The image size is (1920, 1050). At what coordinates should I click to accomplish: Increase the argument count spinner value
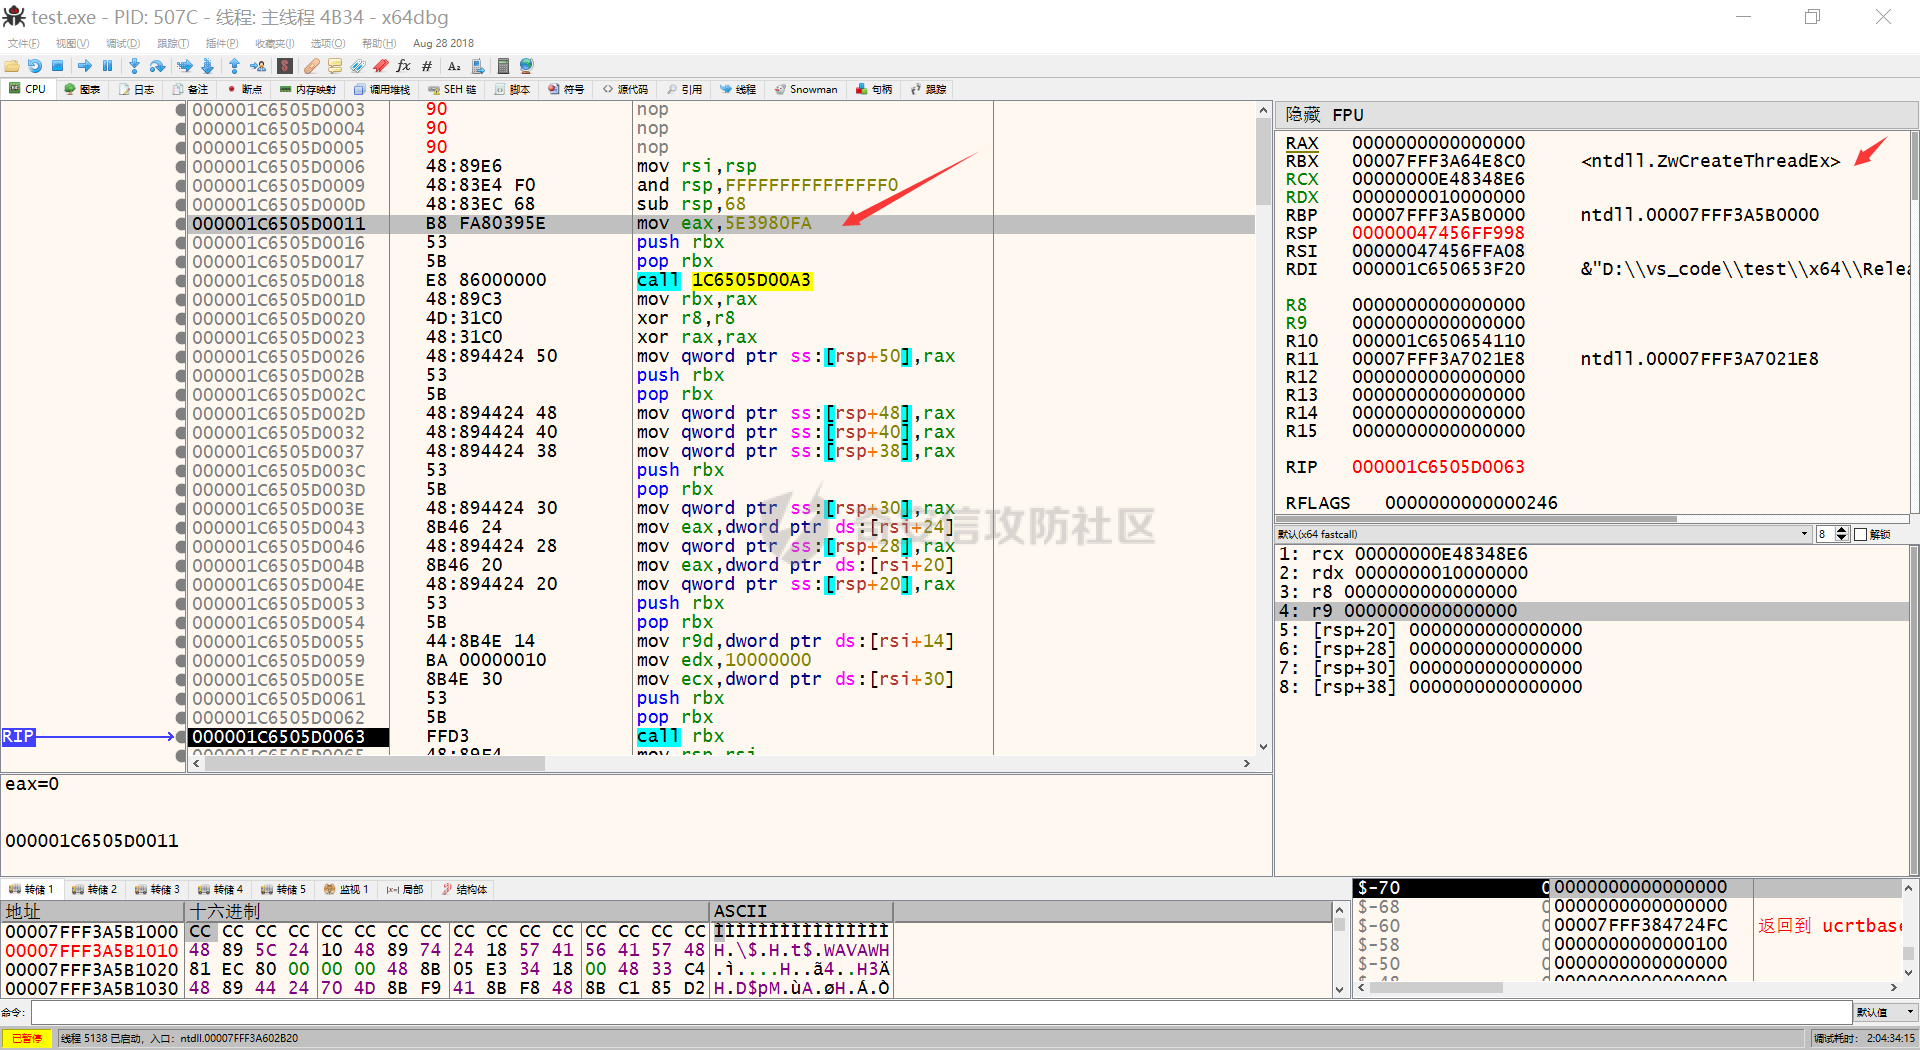pyautogui.click(x=1842, y=530)
